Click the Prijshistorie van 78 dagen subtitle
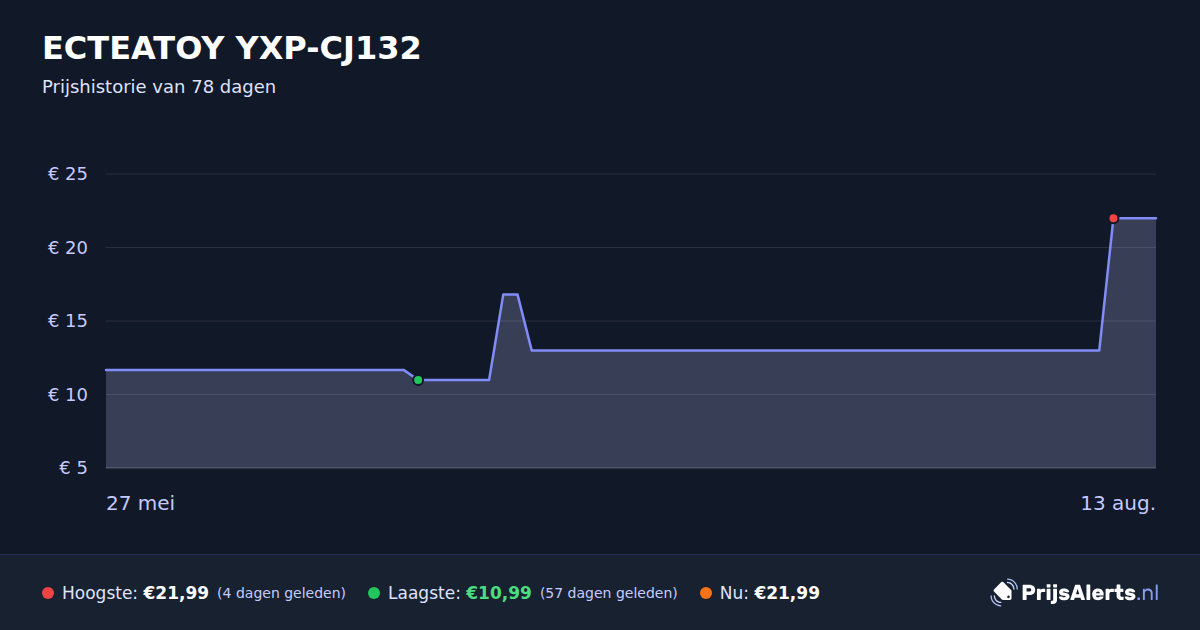The image size is (1200, 630). point(159,87)
